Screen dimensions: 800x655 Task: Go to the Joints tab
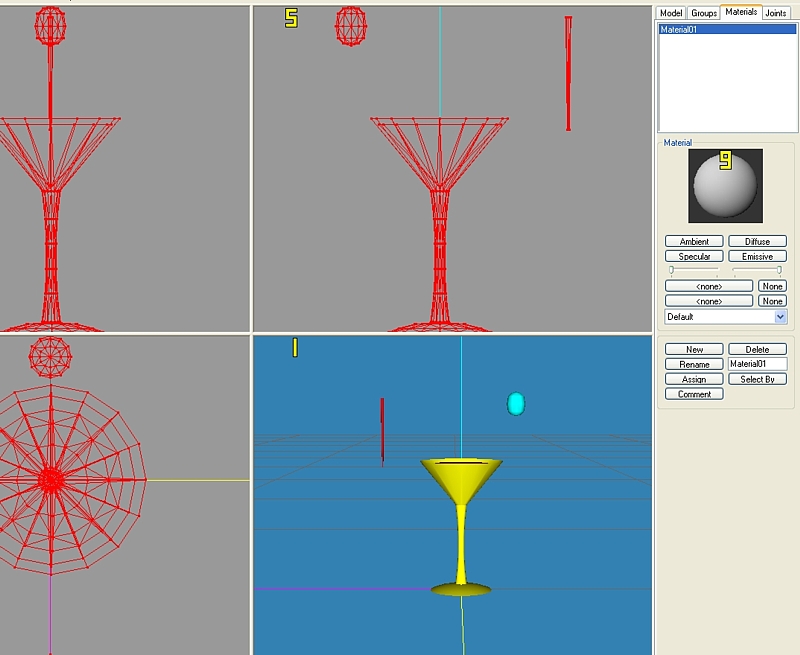click(x=776, y=13)
